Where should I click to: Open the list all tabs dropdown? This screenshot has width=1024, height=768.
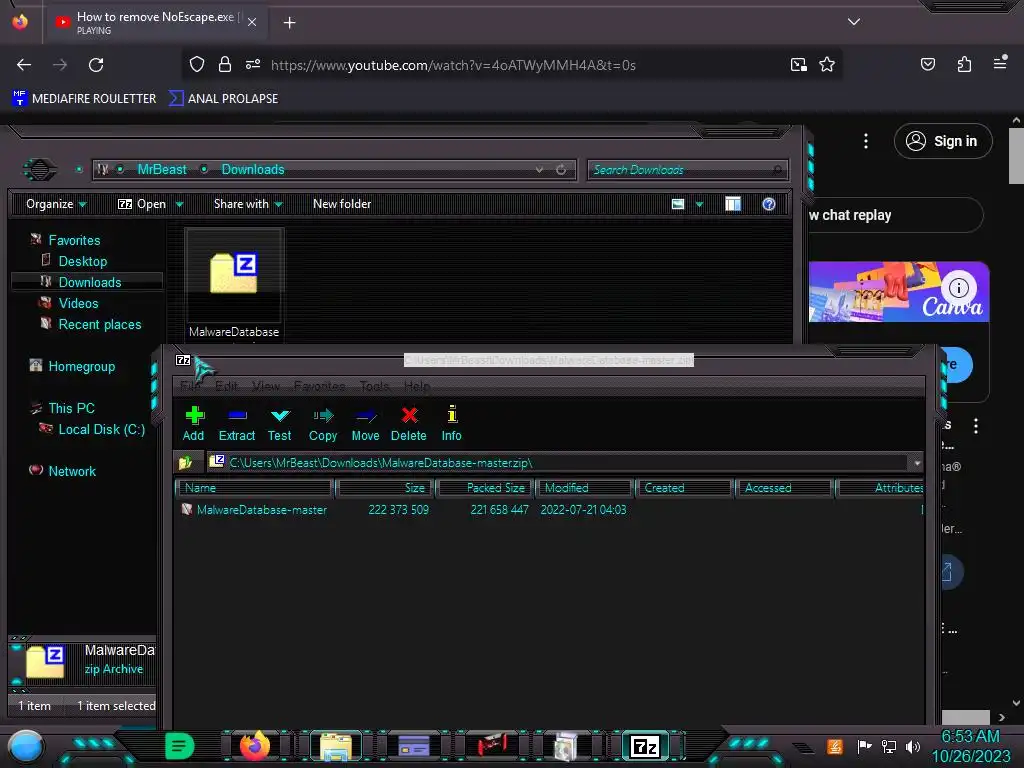click(x=854, y=22)
